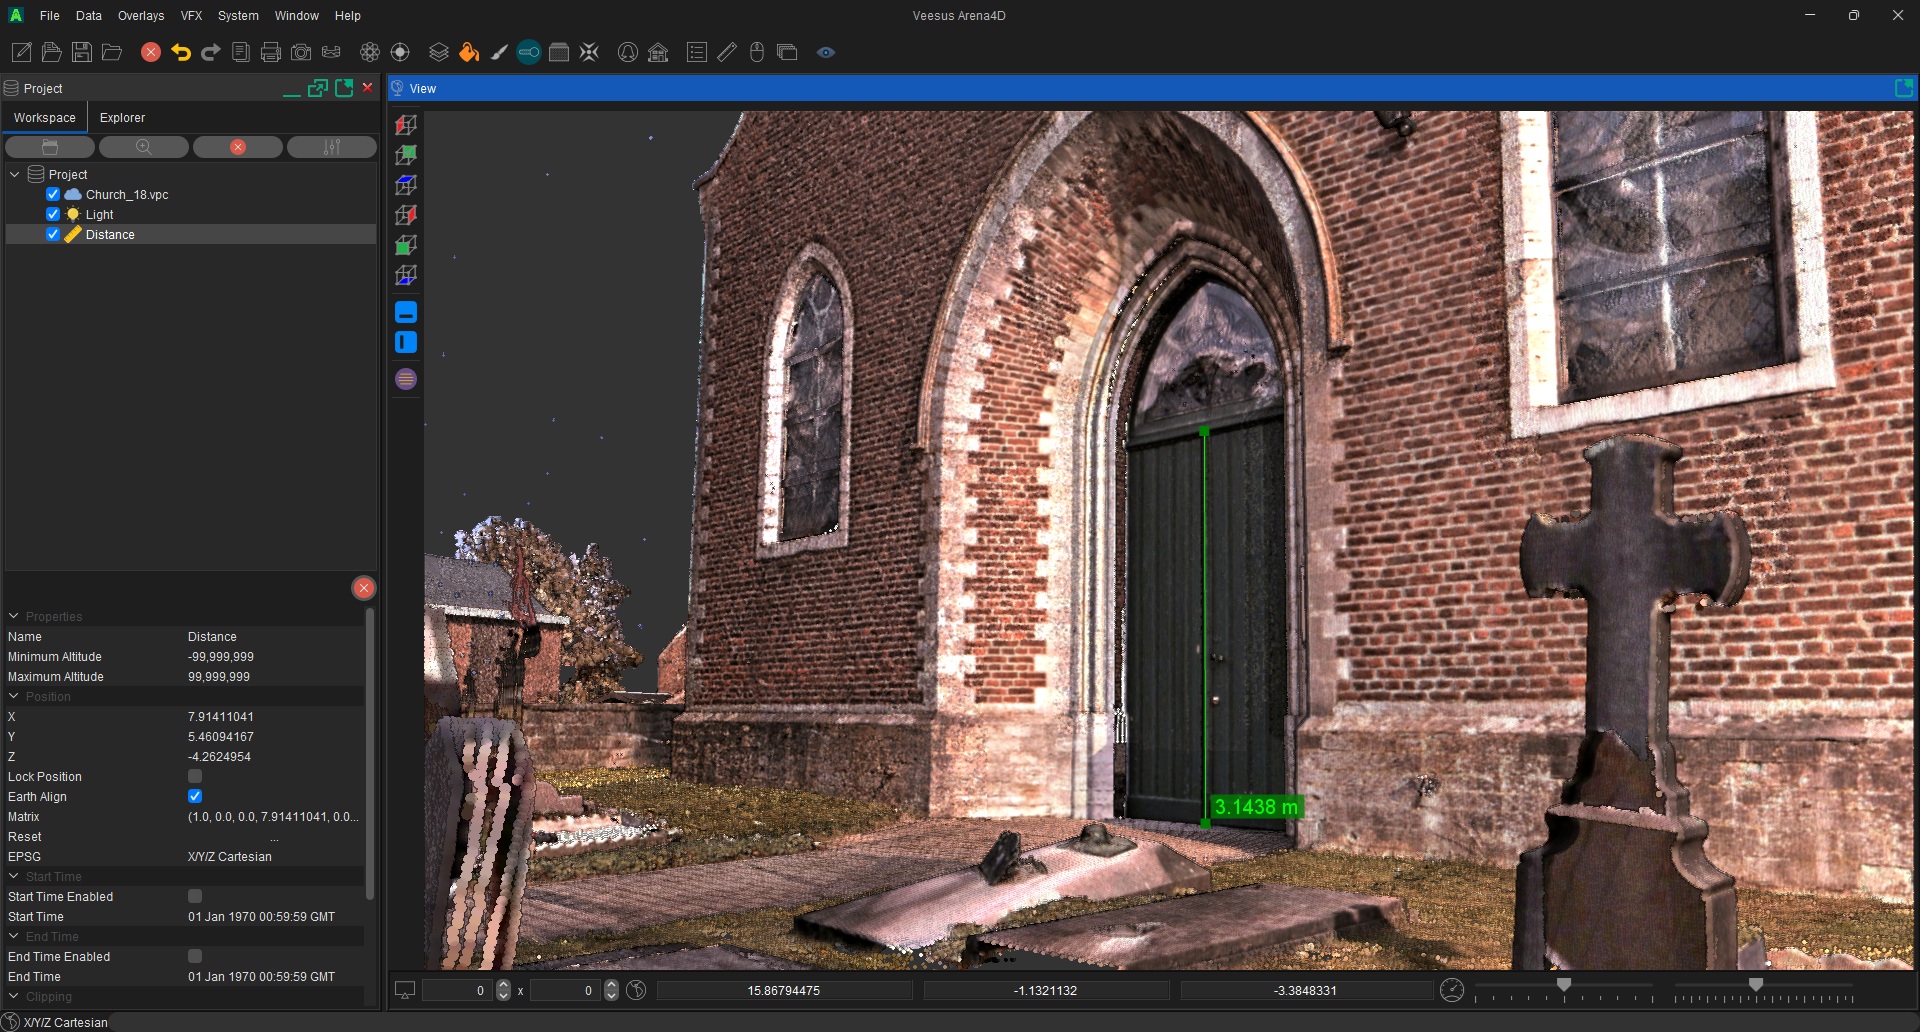
Task: Uncheck the Church_18.vpc visibility checkbox
Action: (x=53, y=194)
